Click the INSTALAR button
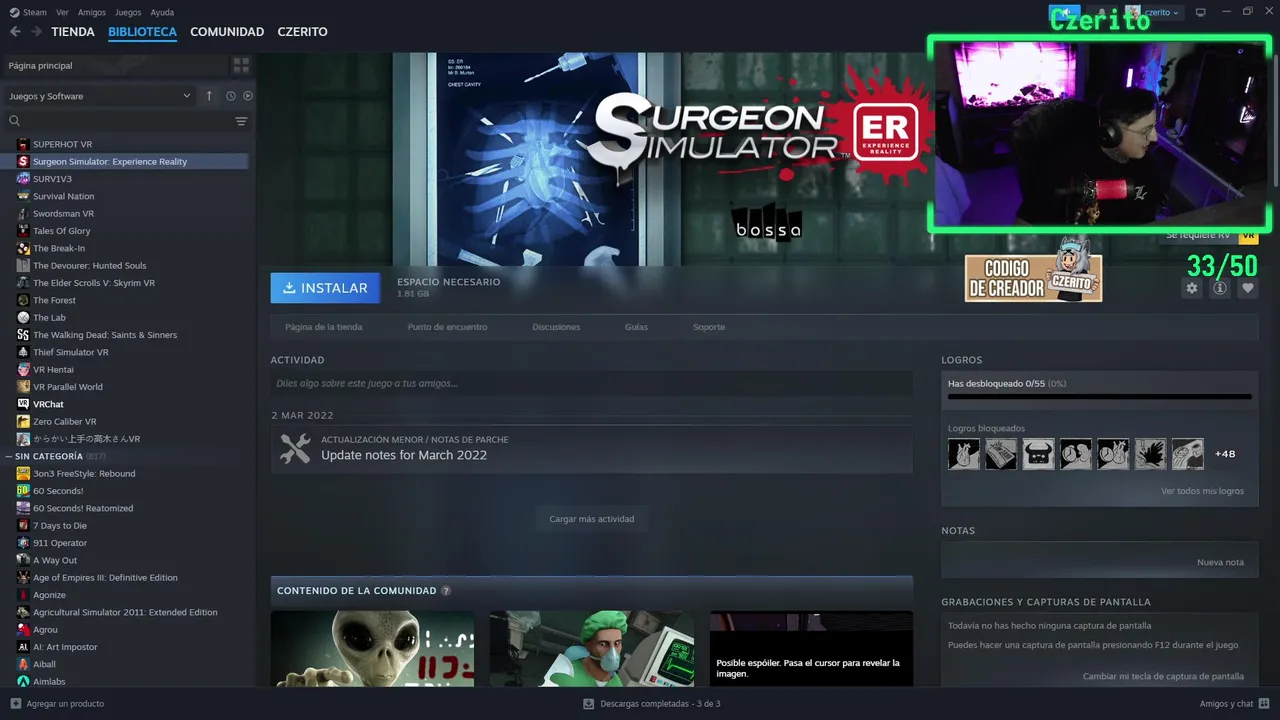Image resolution: width=1280 pixels, height=720 pixels. pyautogui.click(x=325, y=288)
